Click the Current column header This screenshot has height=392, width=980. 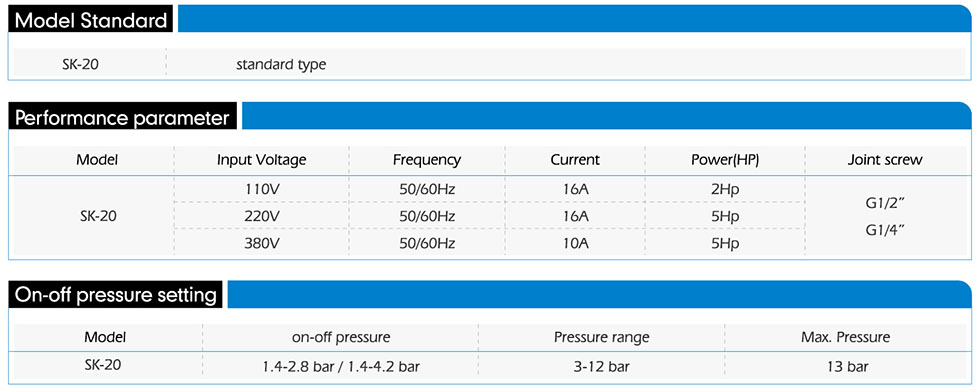(x=575, y=159)
